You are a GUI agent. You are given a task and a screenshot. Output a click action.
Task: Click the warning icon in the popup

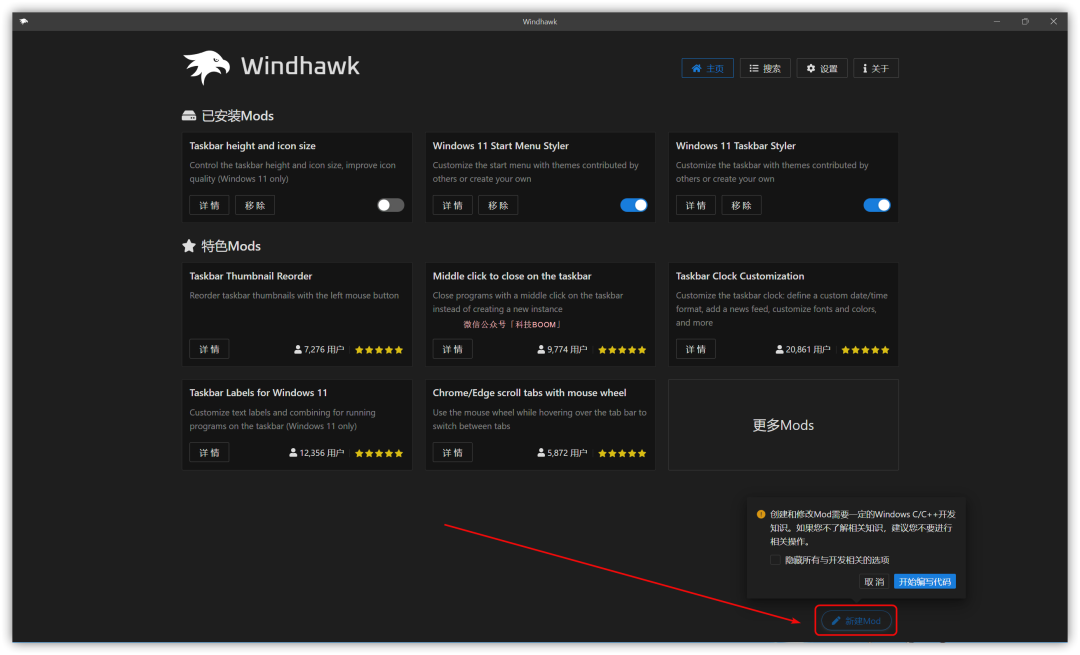click(761, 514)
